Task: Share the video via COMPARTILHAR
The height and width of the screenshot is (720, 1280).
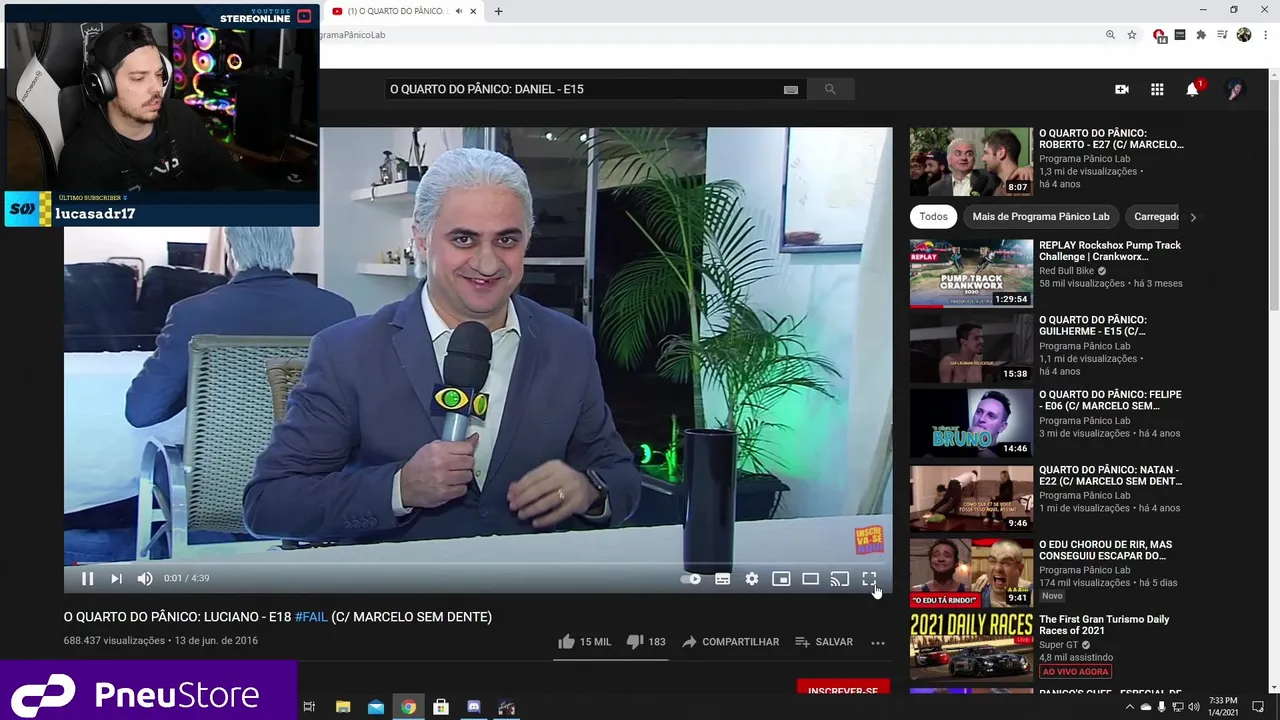Action: pyautogui.click(x=730, y=642)
